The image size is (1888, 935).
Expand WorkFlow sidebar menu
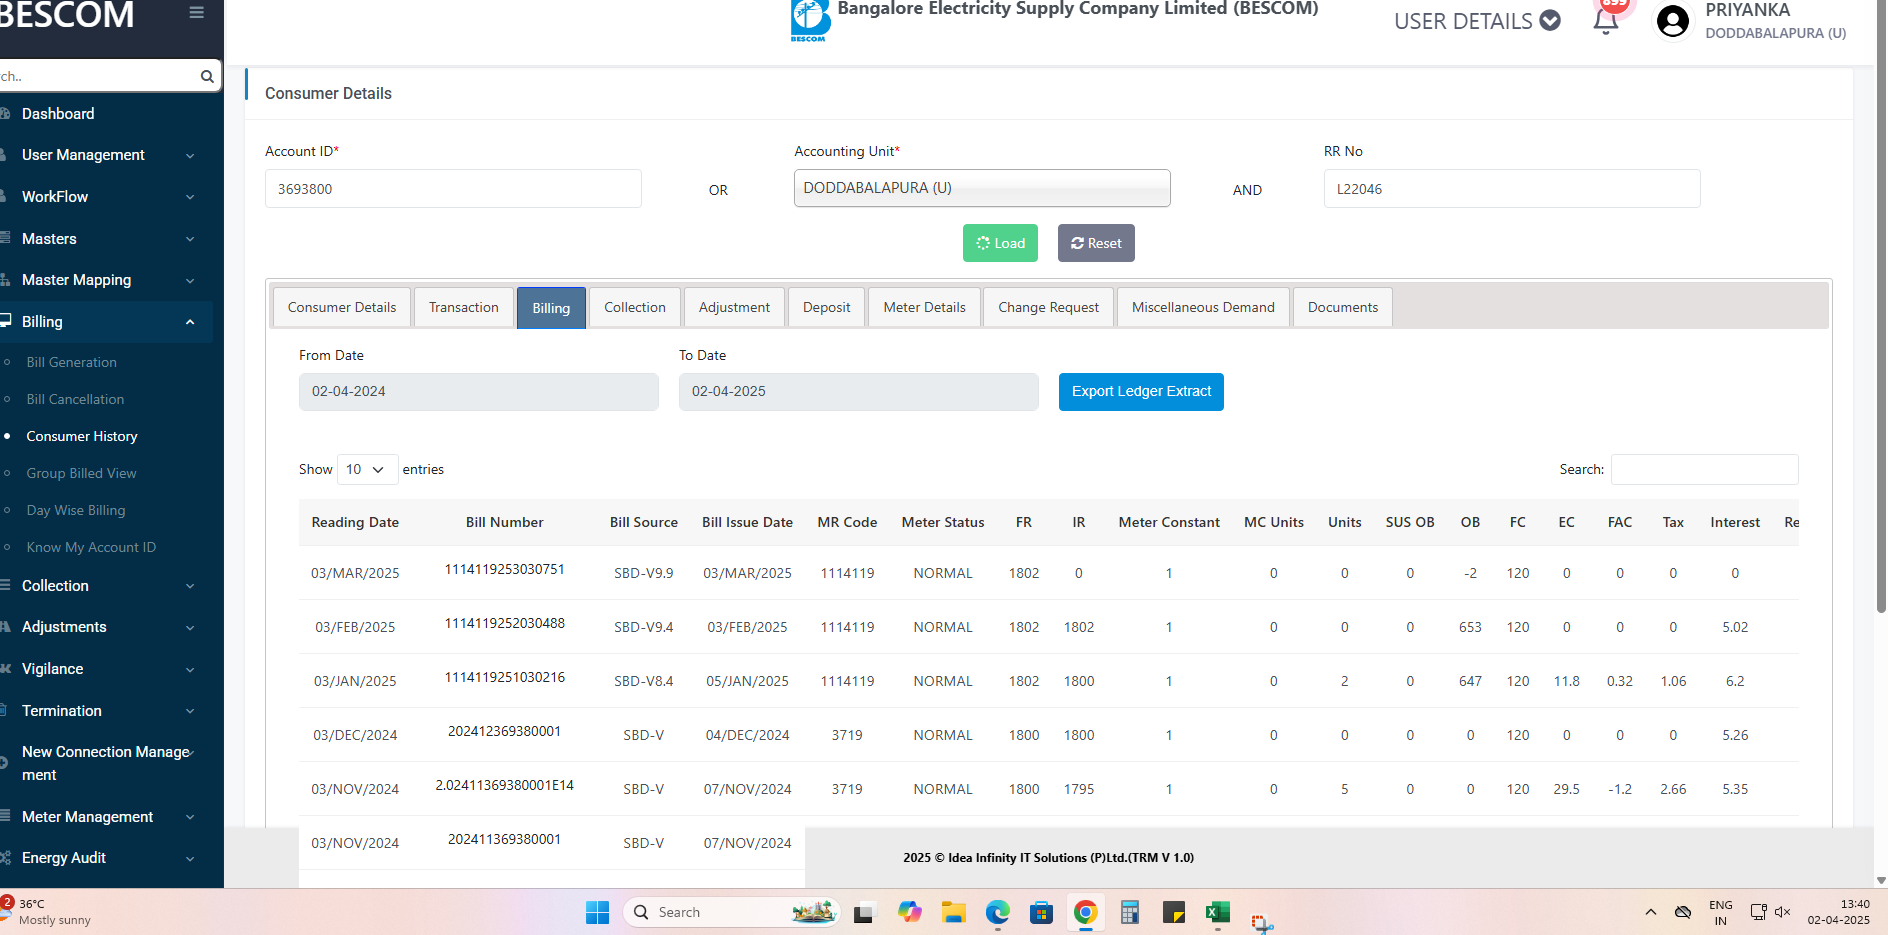[x=106, y=197]
